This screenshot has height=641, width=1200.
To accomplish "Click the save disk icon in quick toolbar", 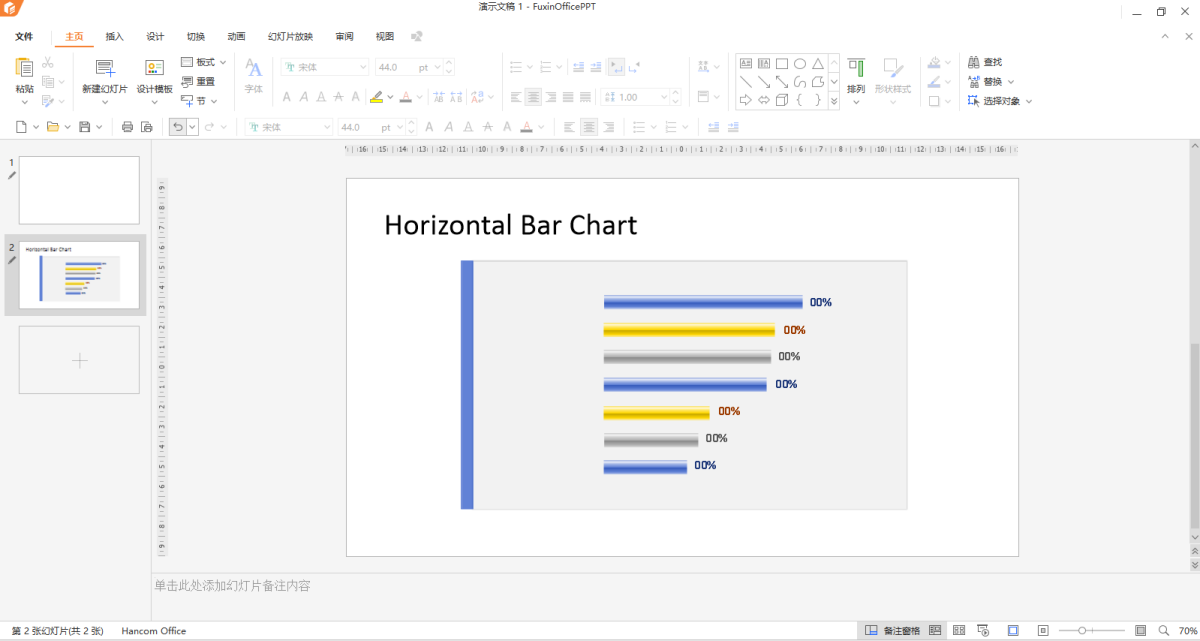I will [x=84, y=127].
